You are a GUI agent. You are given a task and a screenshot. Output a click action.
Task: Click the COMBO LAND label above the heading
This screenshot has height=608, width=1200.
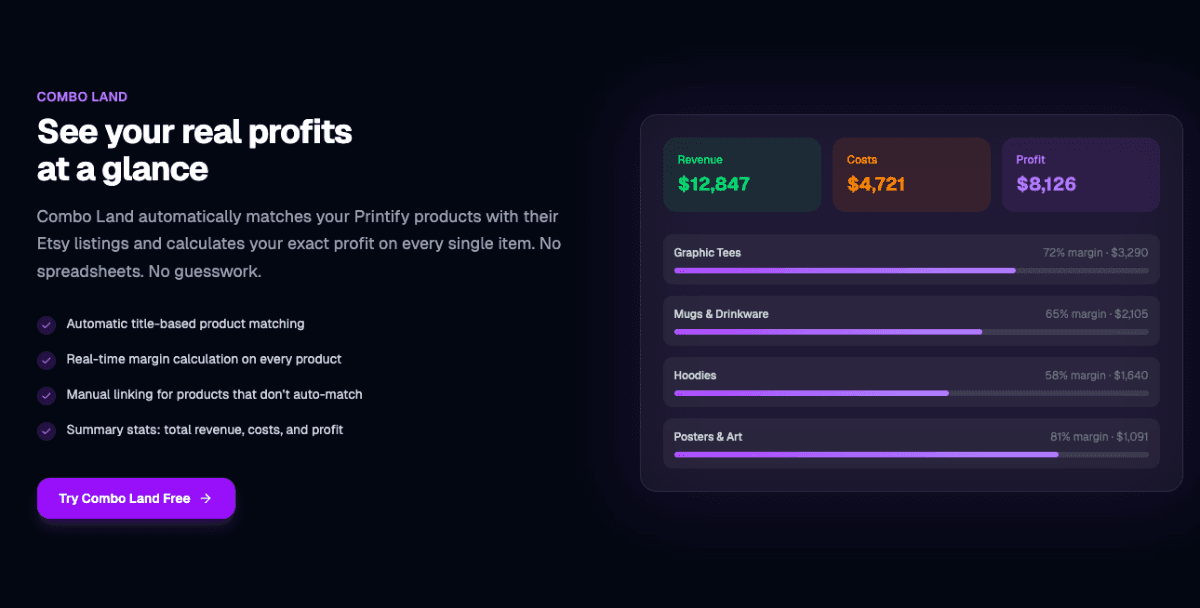pyautogui.click(x=82, y=97)
